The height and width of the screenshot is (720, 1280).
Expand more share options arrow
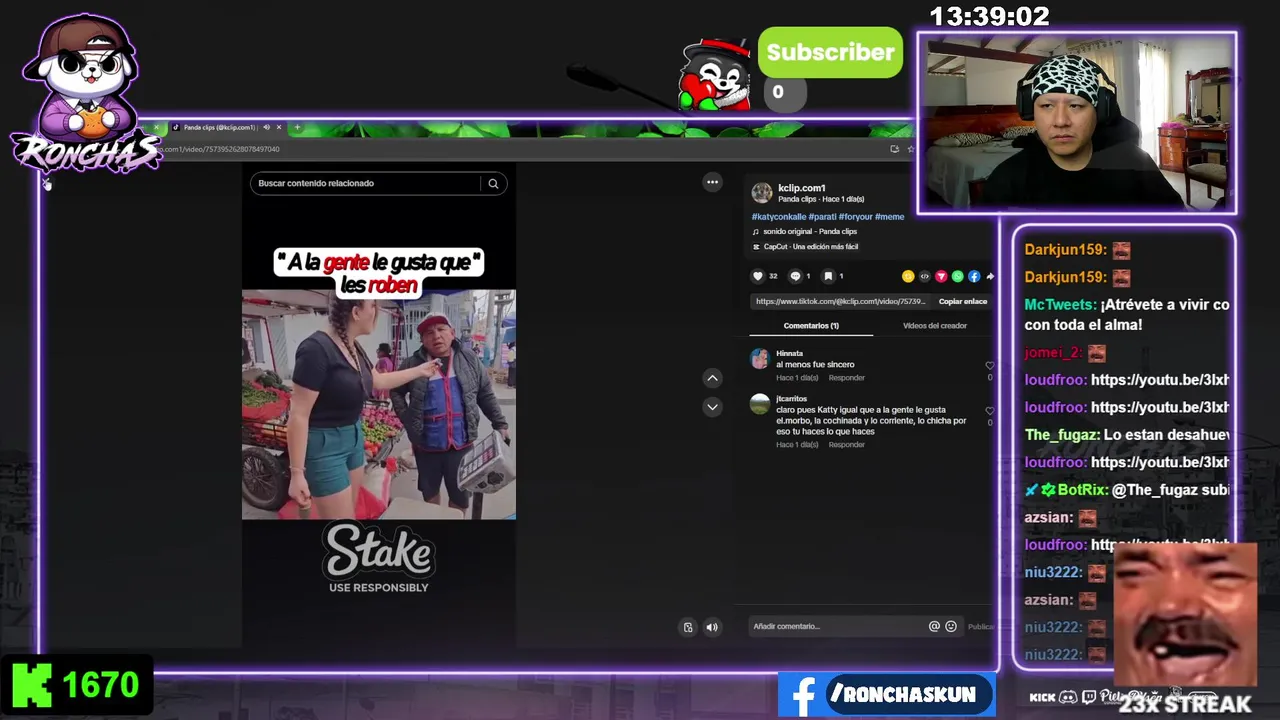point(990,276)
